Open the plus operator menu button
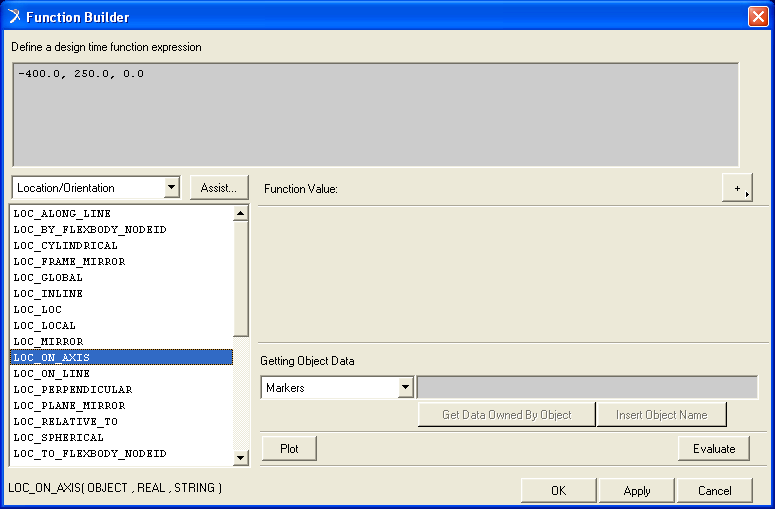The image size is (775, 509). [x=737, y=188]
